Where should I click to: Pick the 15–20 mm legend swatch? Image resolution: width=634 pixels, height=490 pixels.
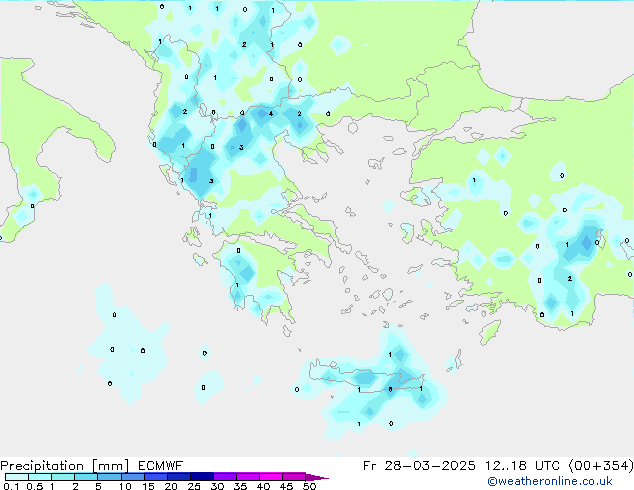156,477
